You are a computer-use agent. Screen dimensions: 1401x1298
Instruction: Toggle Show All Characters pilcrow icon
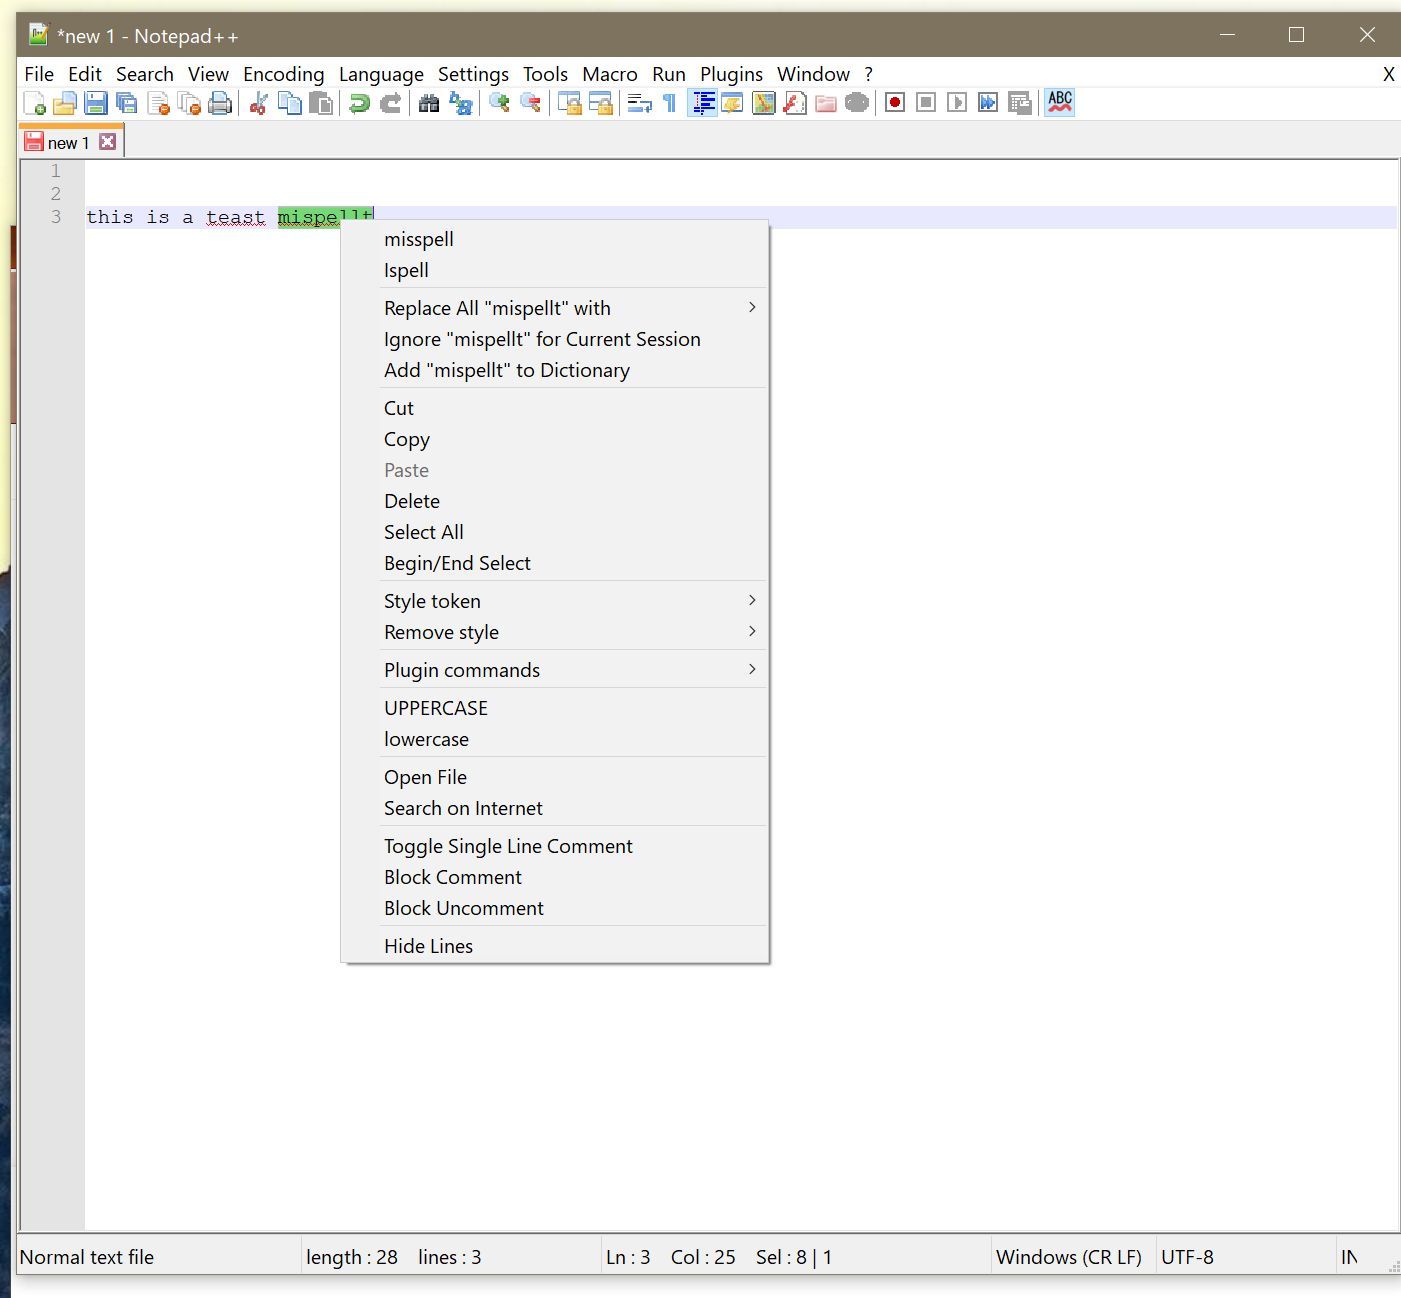point(670,103)
